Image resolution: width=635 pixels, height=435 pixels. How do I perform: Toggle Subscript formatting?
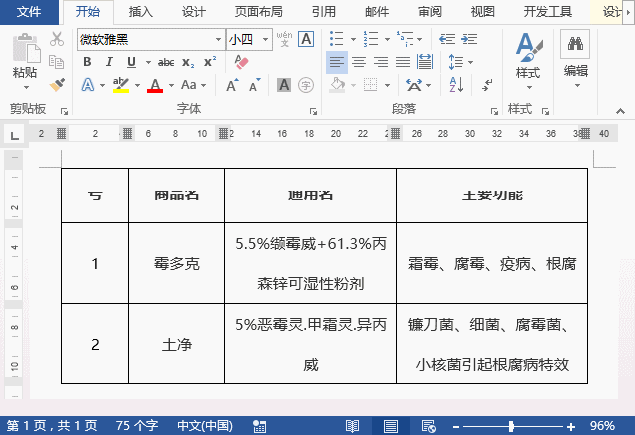[188, 62]
